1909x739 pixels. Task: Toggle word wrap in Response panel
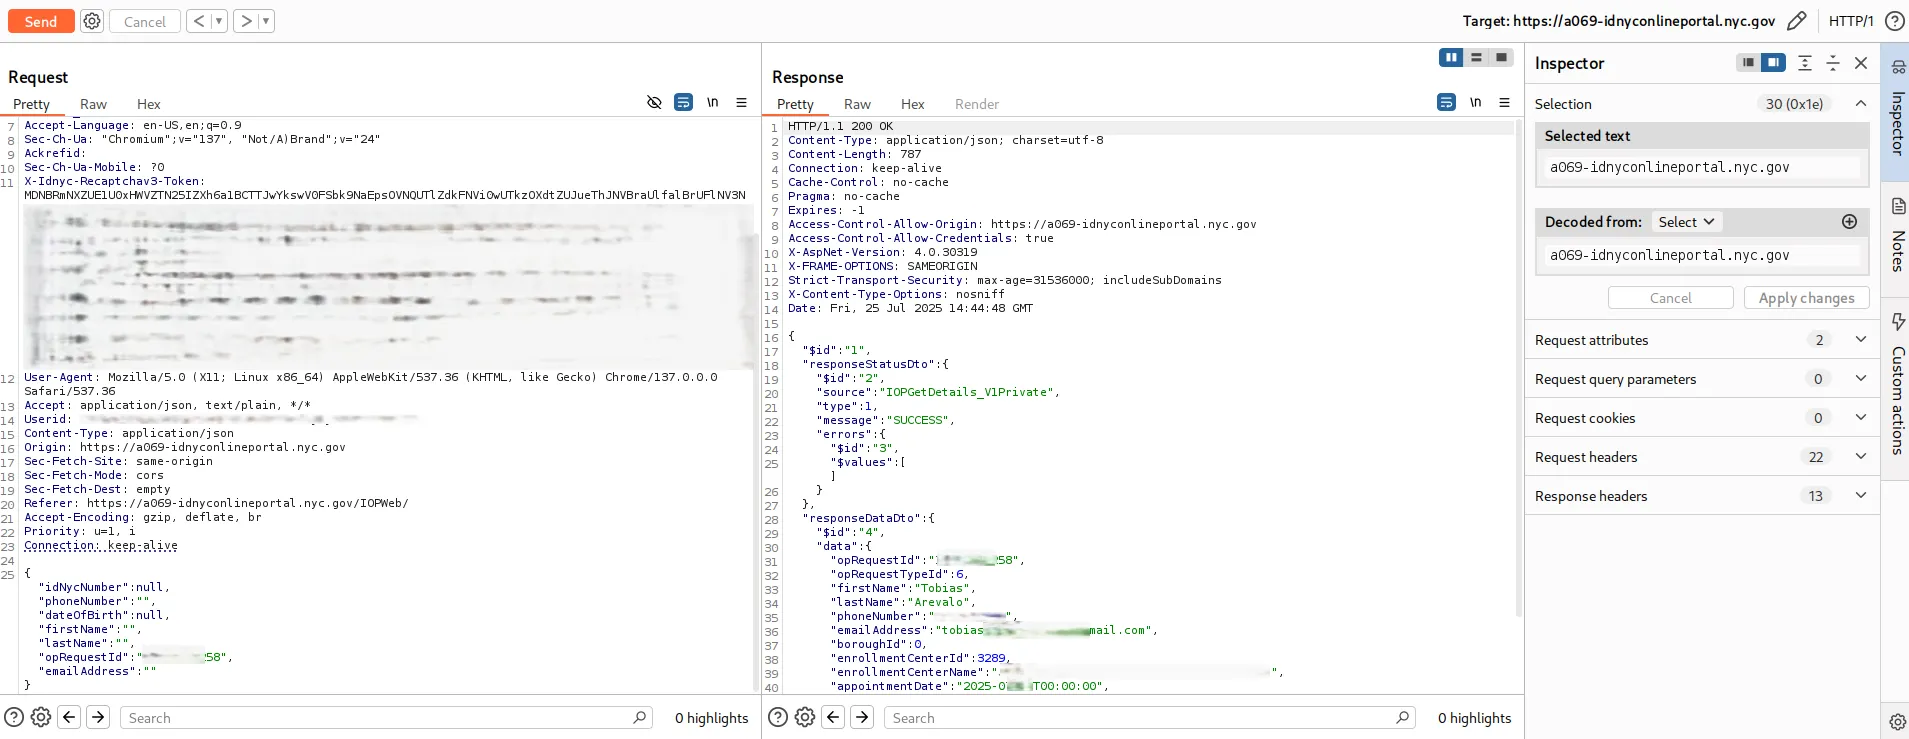(x=1446, y=102)
